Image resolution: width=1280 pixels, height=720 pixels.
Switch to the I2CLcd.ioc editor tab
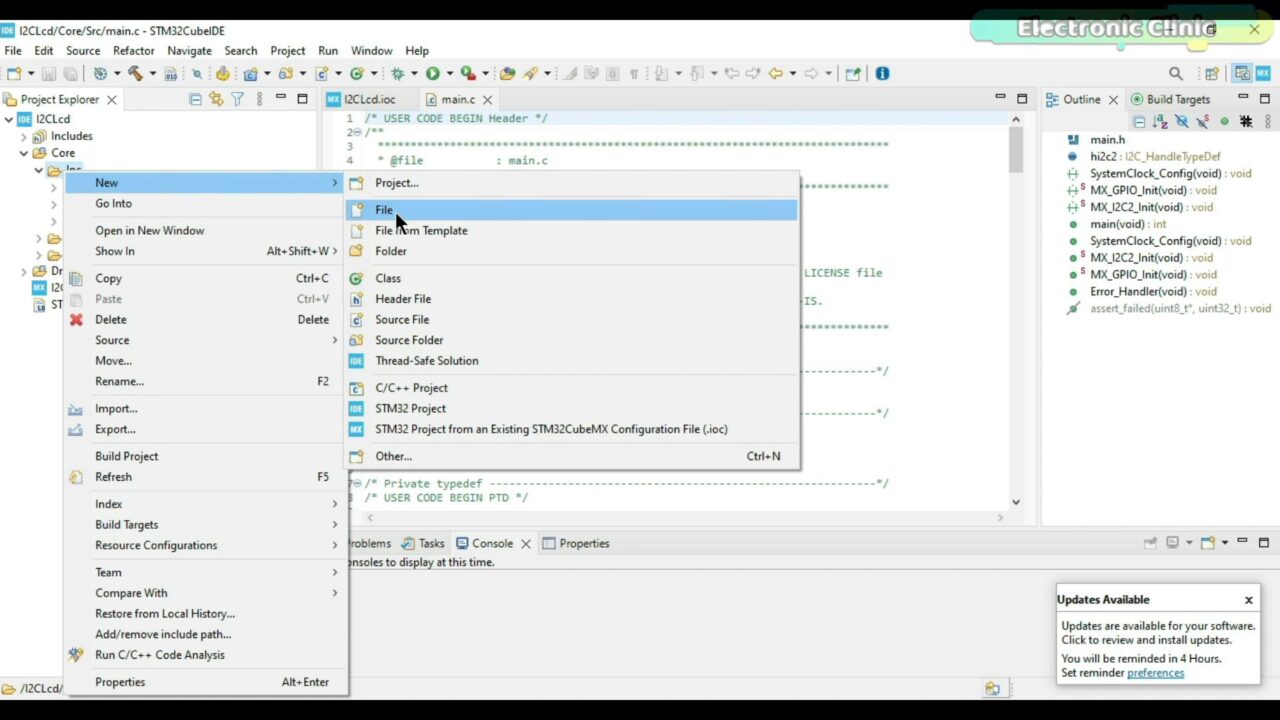(369, 99)
